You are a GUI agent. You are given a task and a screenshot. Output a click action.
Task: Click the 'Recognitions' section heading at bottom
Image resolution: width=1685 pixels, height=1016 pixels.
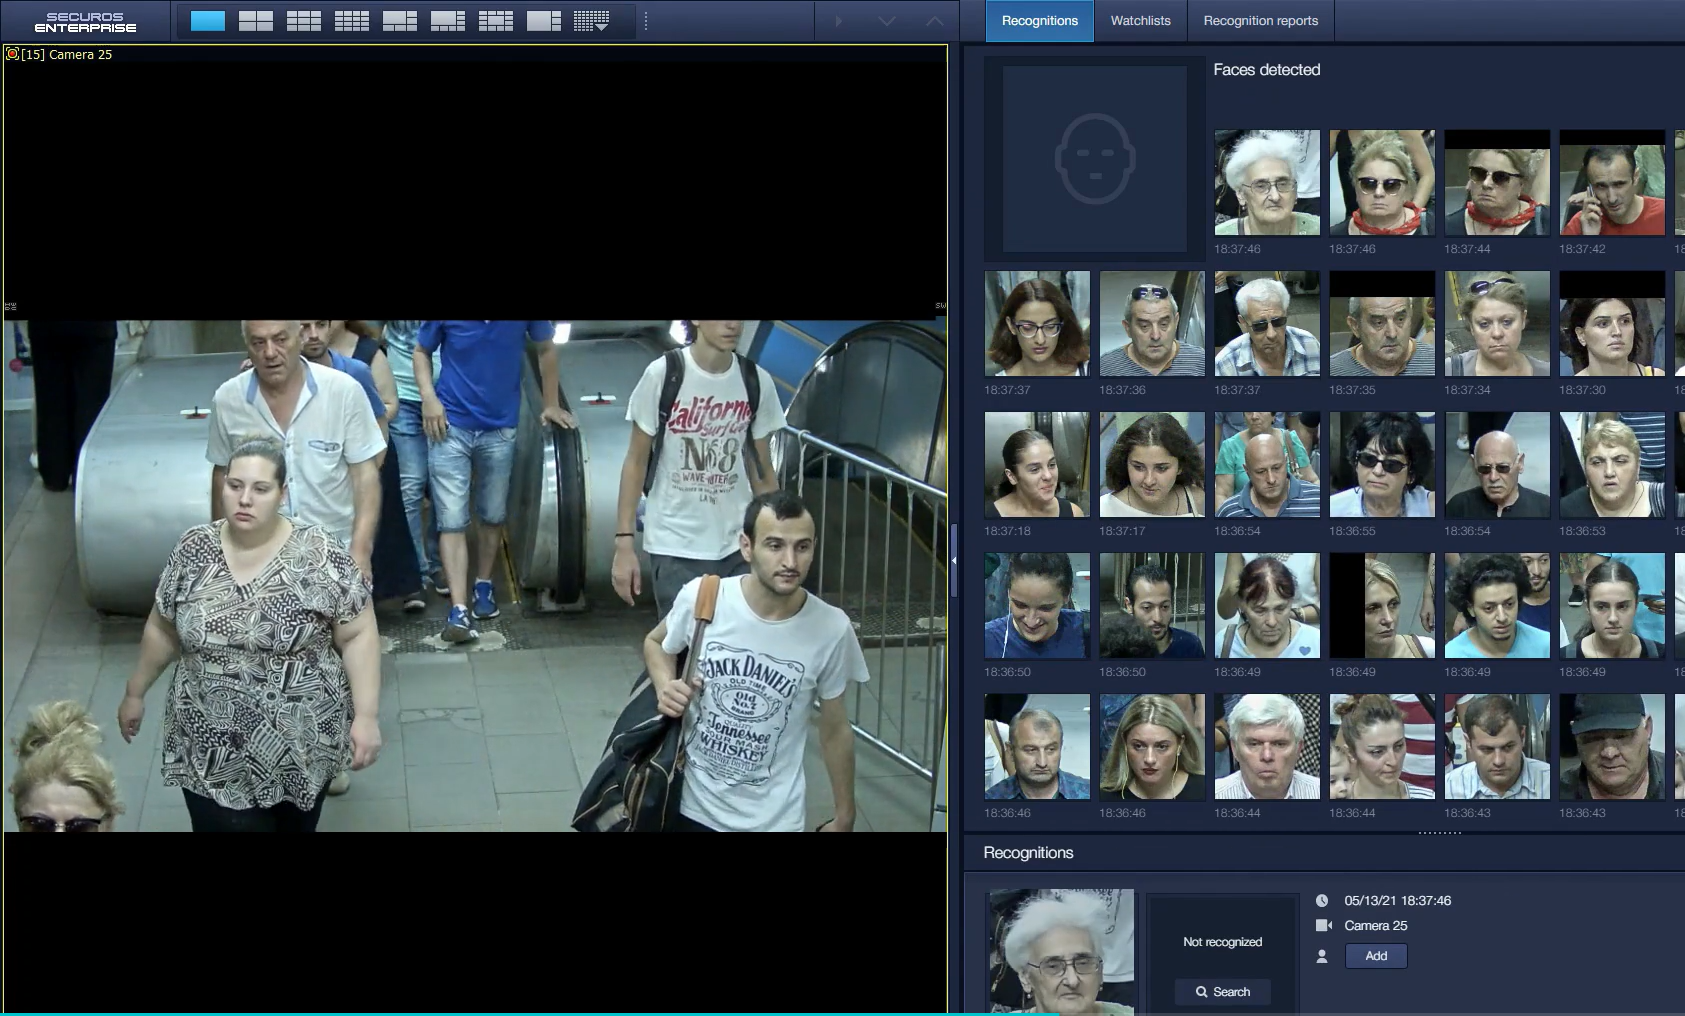[x=1028, y=853]
